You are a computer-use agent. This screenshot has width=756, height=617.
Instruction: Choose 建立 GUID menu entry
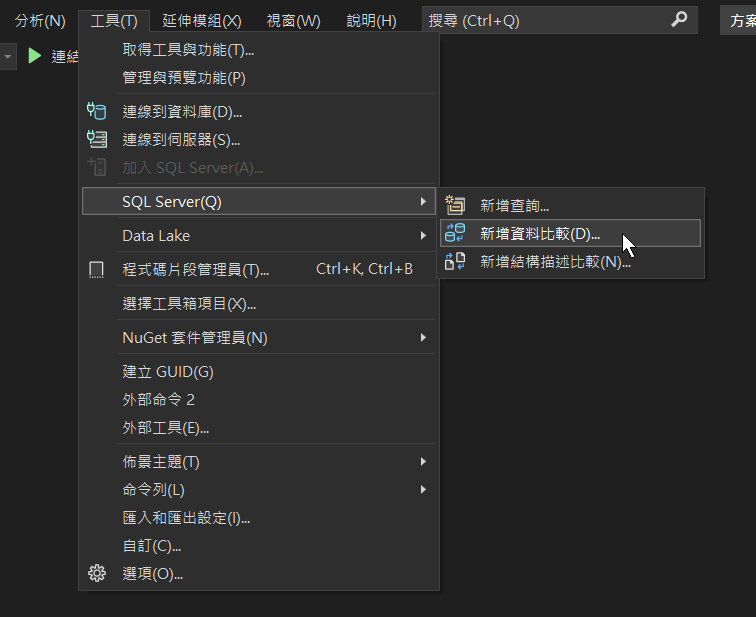pyautogui.click(x=168, y=372)
